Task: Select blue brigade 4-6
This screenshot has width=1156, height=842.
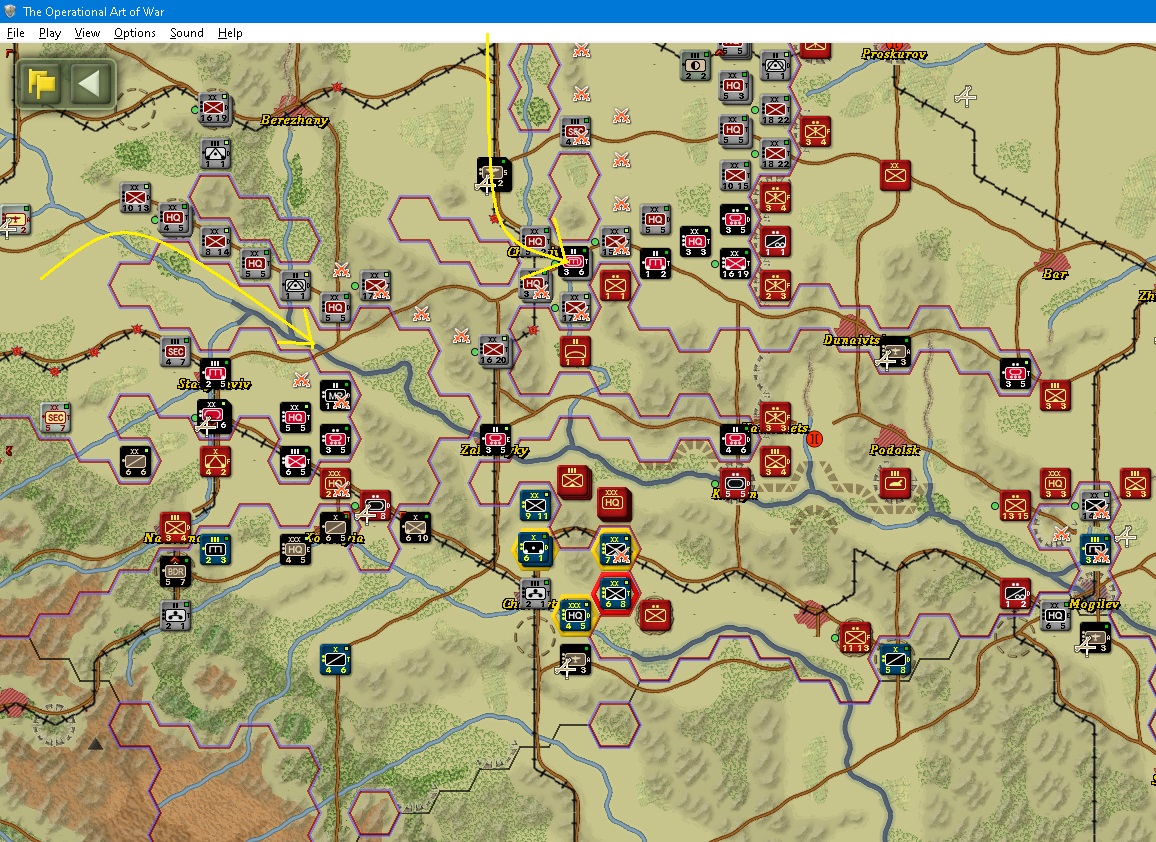Action: coord(335,660)
